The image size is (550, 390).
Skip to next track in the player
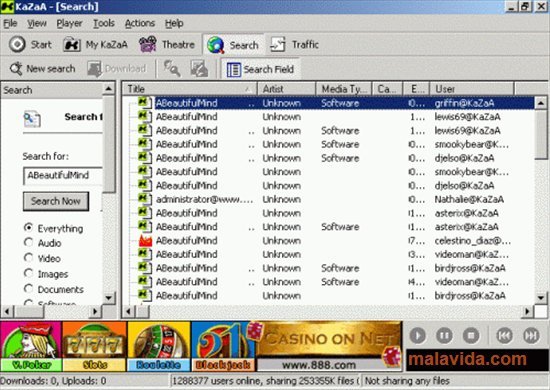531,335
